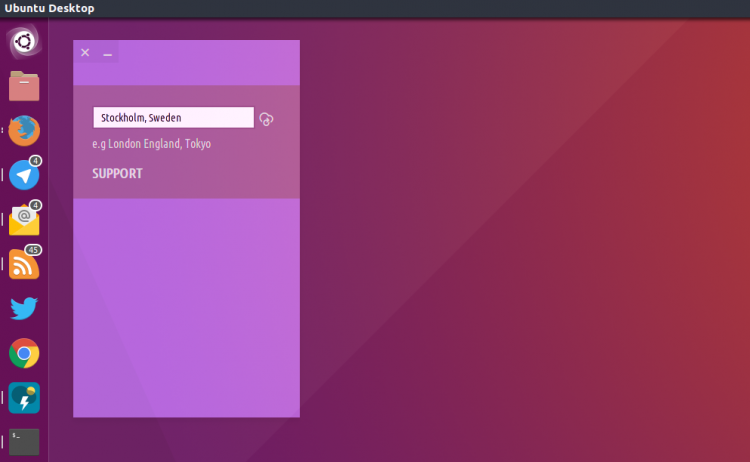
Task: Launch the Twitter client
Action: (x=24, y=308)
